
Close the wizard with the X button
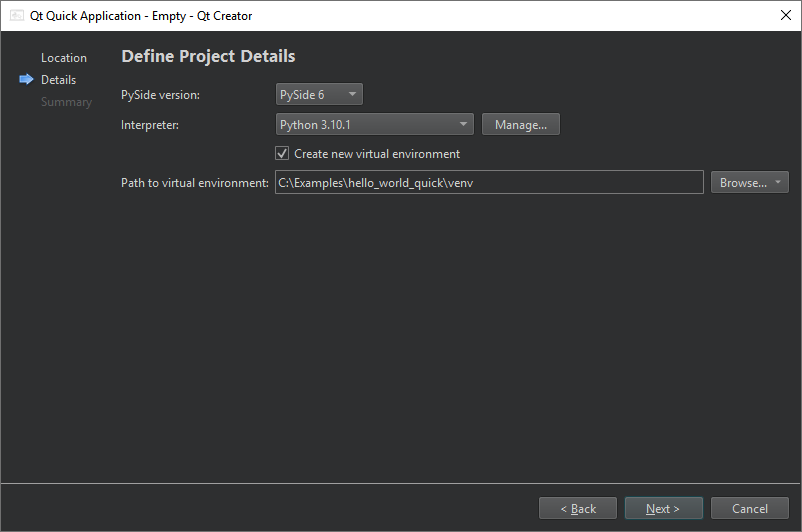click(785, 16)
